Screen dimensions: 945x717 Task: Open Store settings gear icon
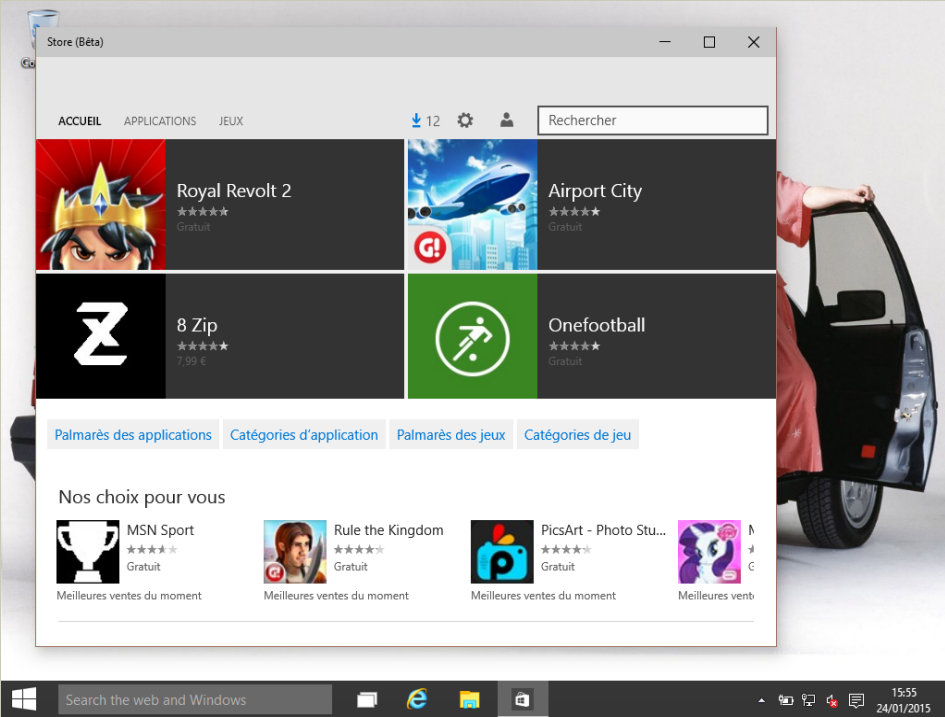click(465, 121)
